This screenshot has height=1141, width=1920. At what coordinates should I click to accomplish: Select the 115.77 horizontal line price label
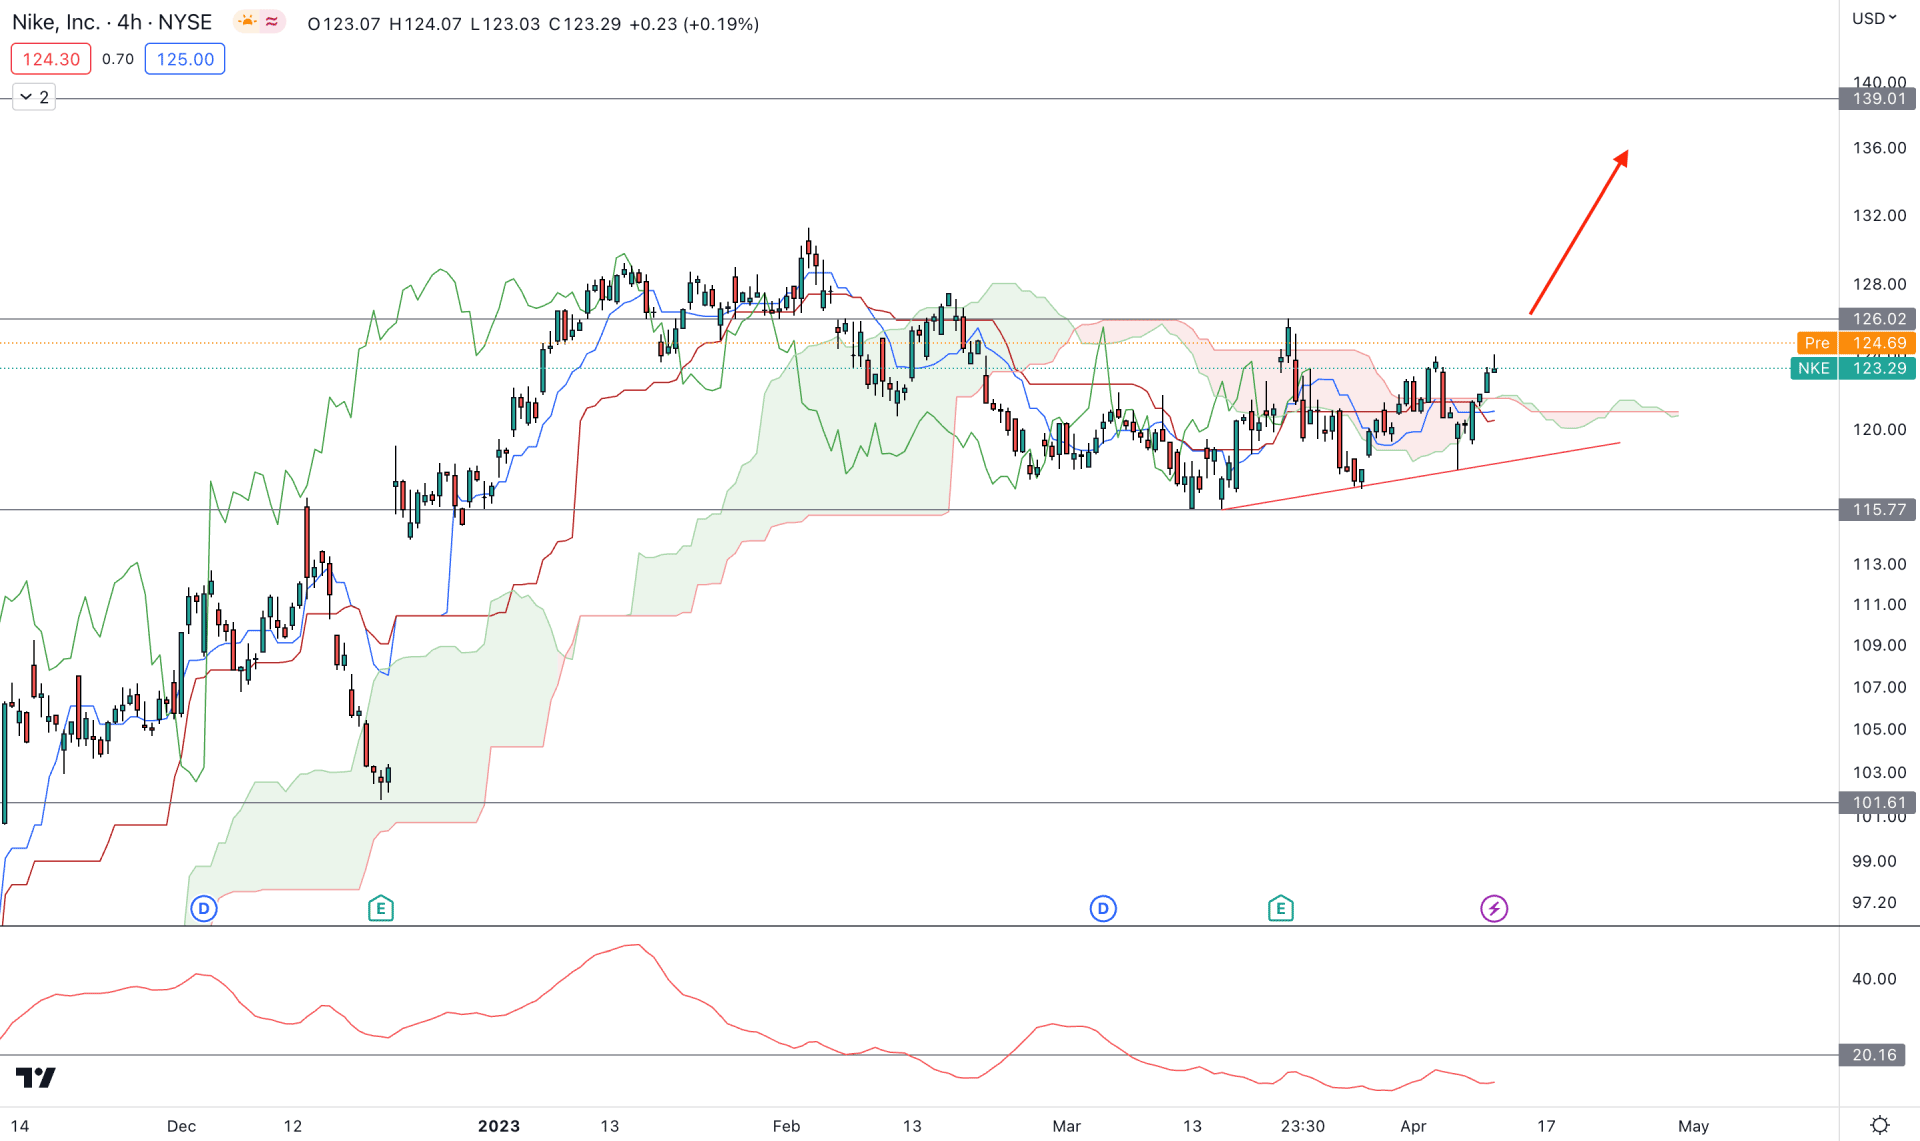tap(1878, 510)
